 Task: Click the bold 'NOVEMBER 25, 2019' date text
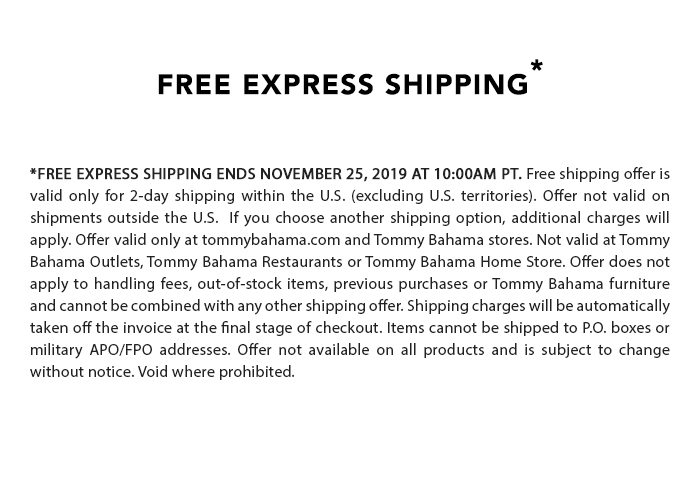(333, 174)
